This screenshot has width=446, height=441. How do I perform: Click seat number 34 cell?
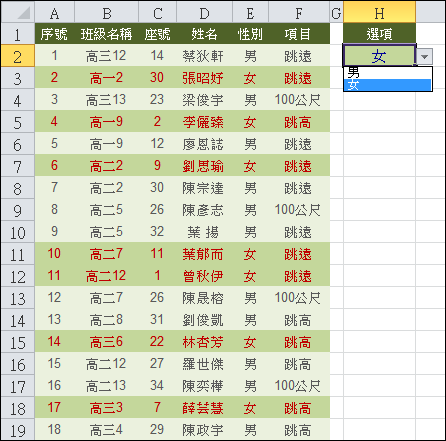point(157,386)
